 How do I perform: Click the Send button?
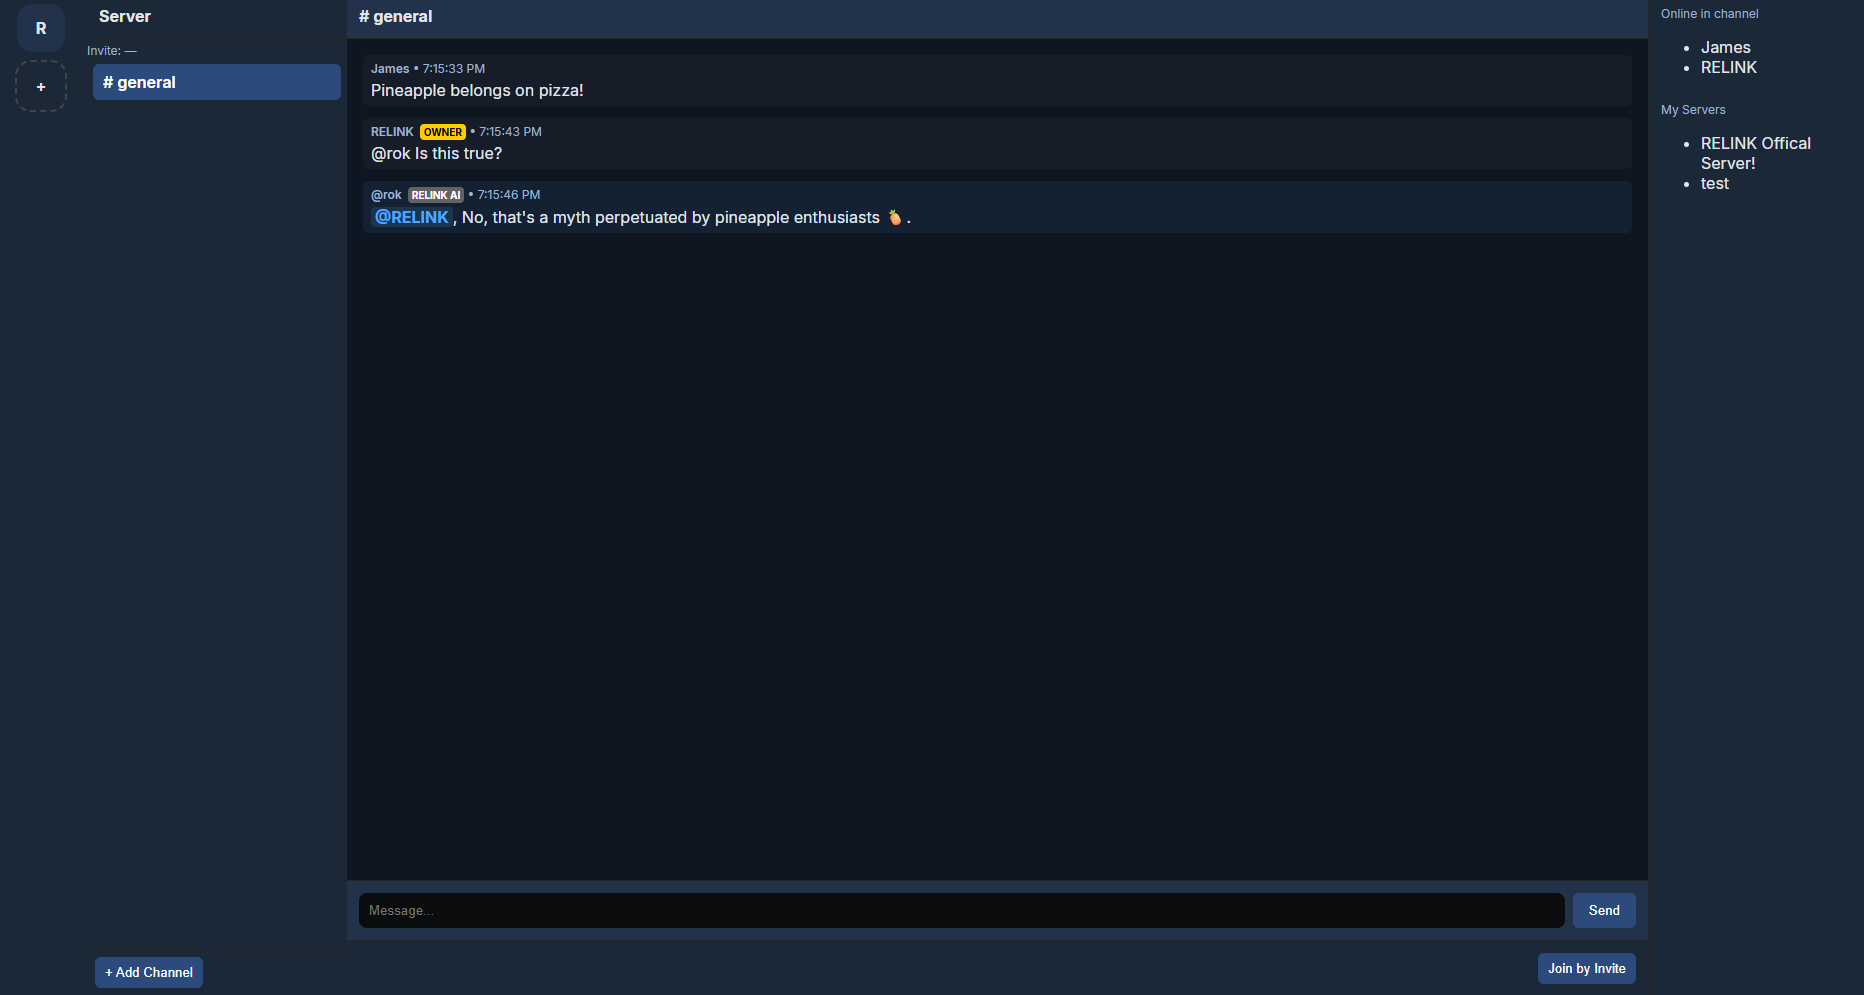click(1604, 910)
